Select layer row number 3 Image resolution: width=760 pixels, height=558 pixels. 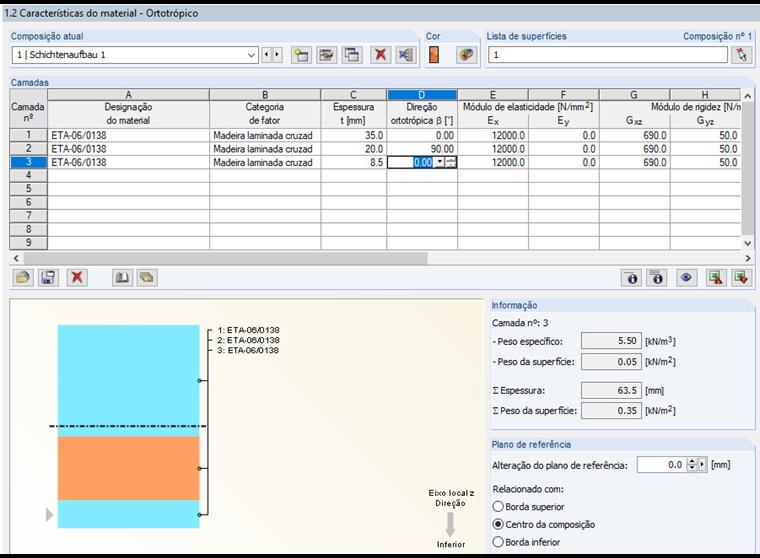pos(29,162)
